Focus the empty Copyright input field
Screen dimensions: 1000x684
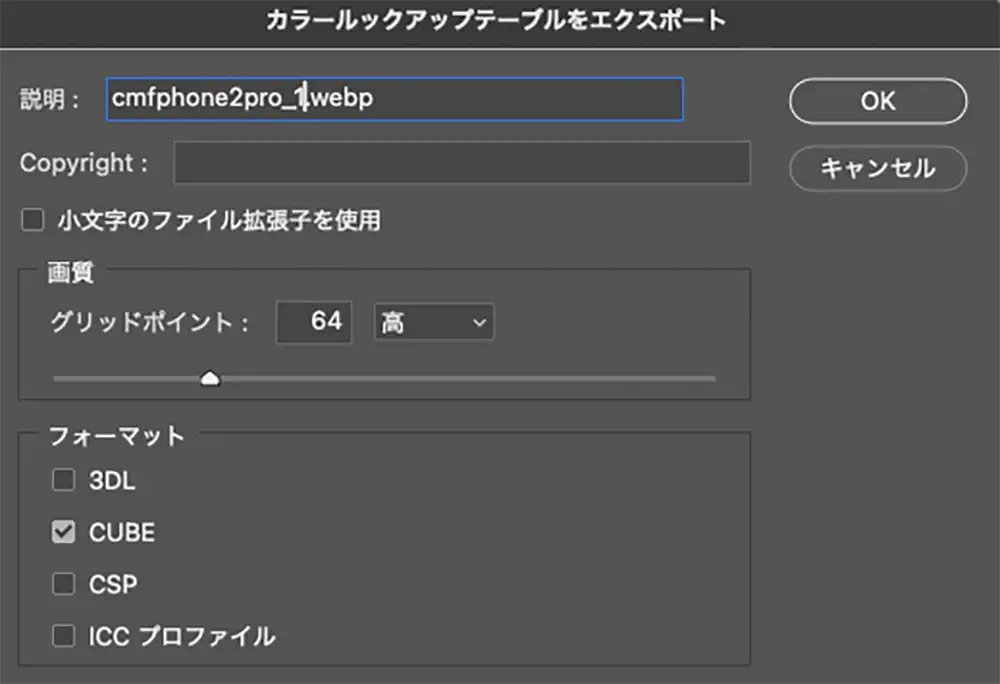point(461,163)
